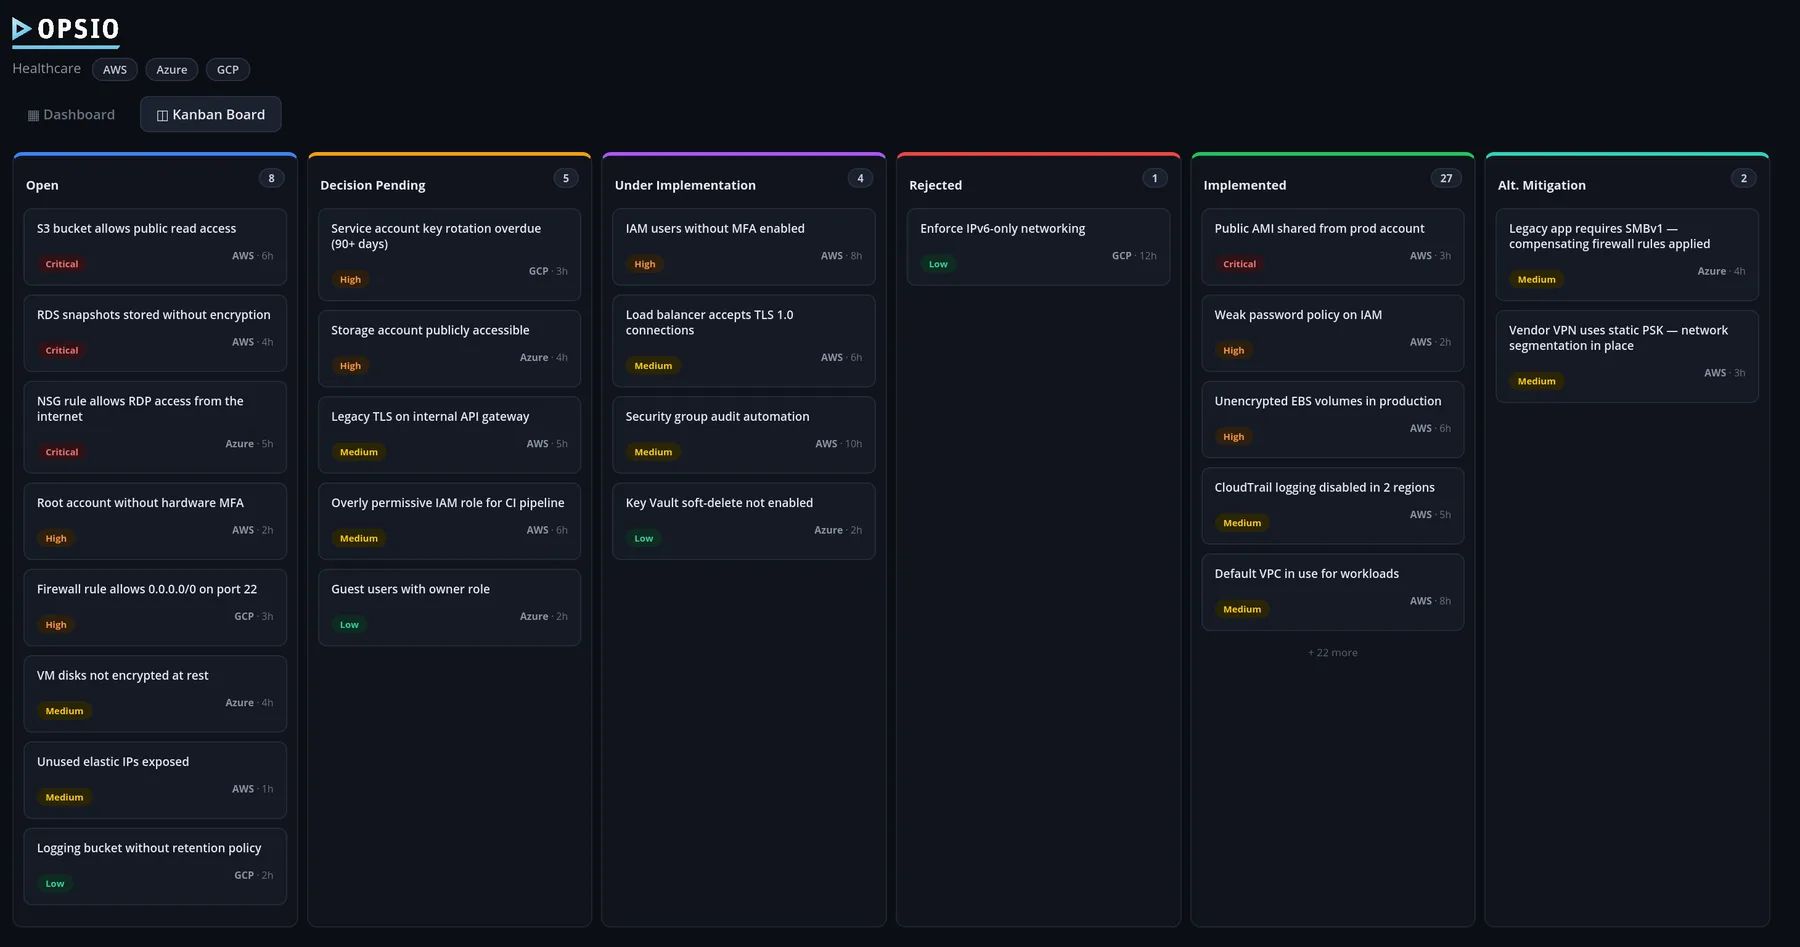
Task: Open IAM users without MFA enabled card
Action: tap(744, 247)
